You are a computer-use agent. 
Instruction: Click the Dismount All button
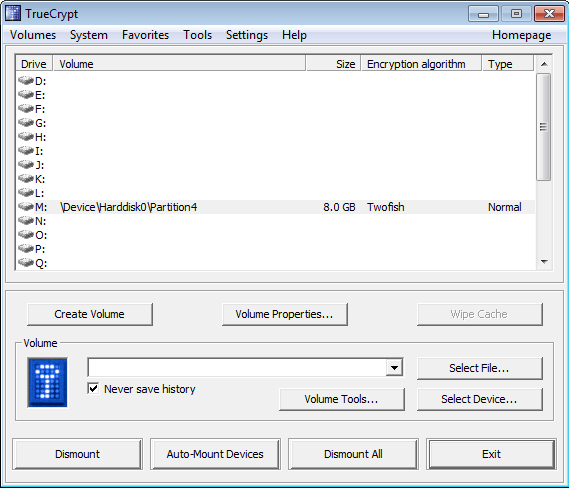point(353,454)
